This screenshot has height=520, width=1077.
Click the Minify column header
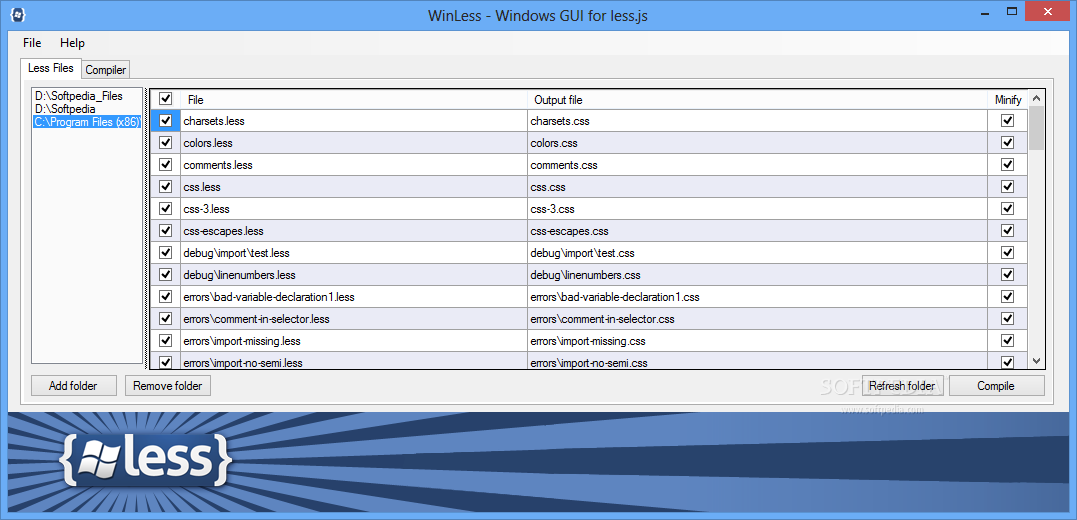[x=1008, y=100]
